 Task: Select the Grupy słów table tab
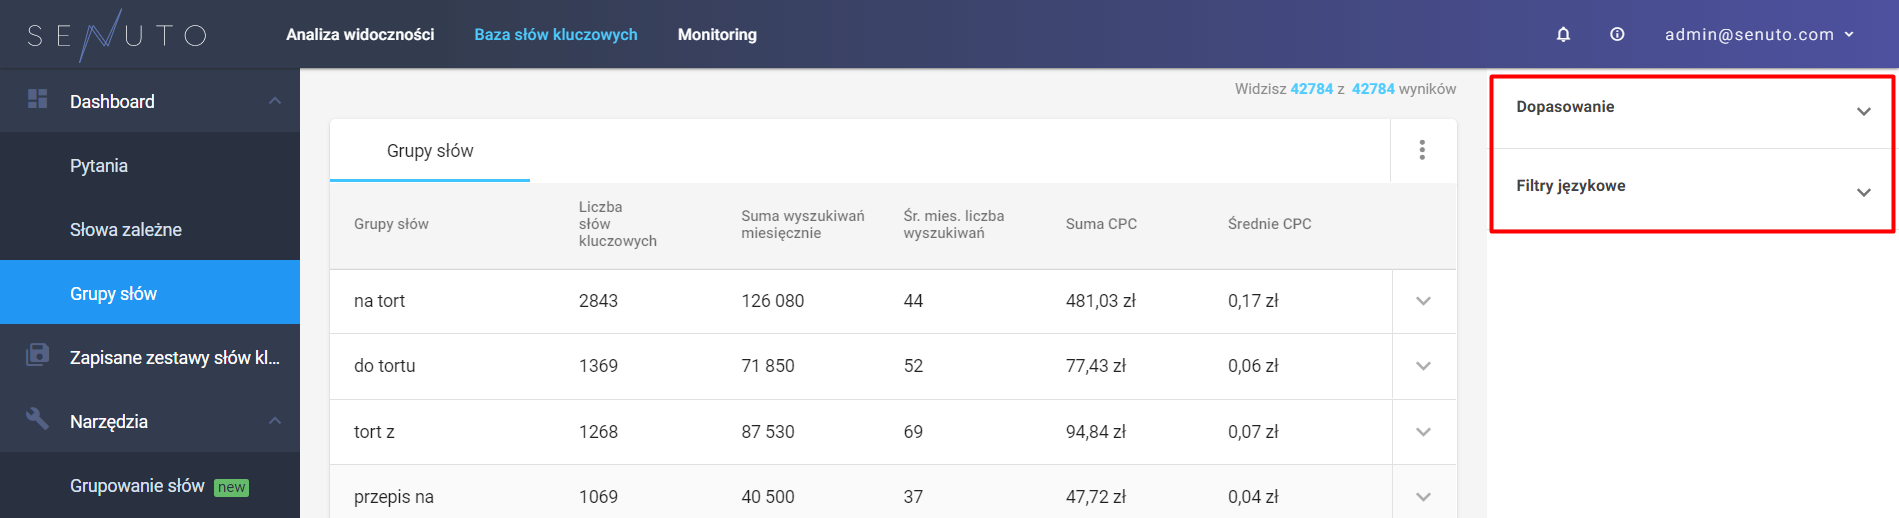[430, 151]
